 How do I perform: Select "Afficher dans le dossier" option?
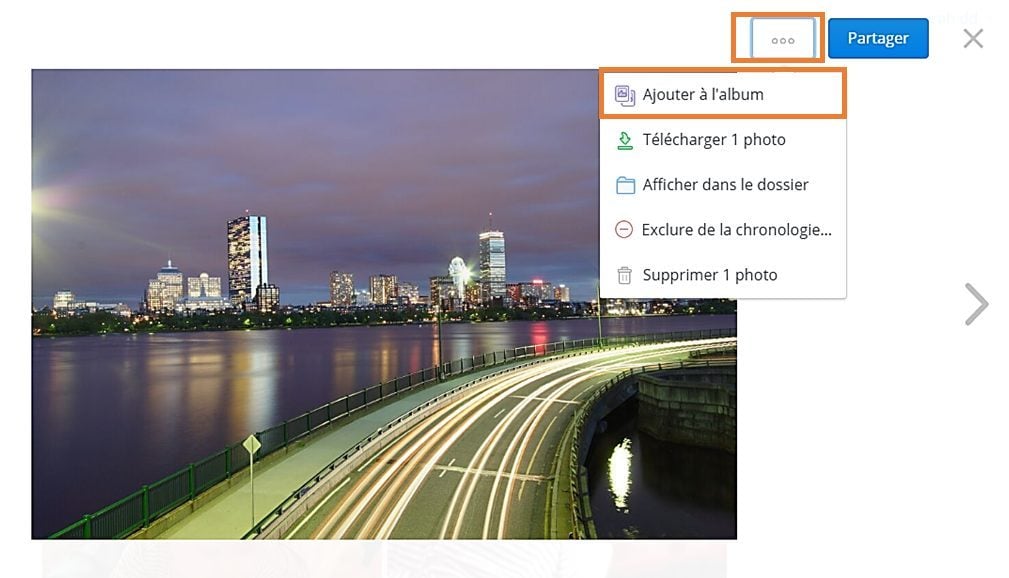[723, 185]
